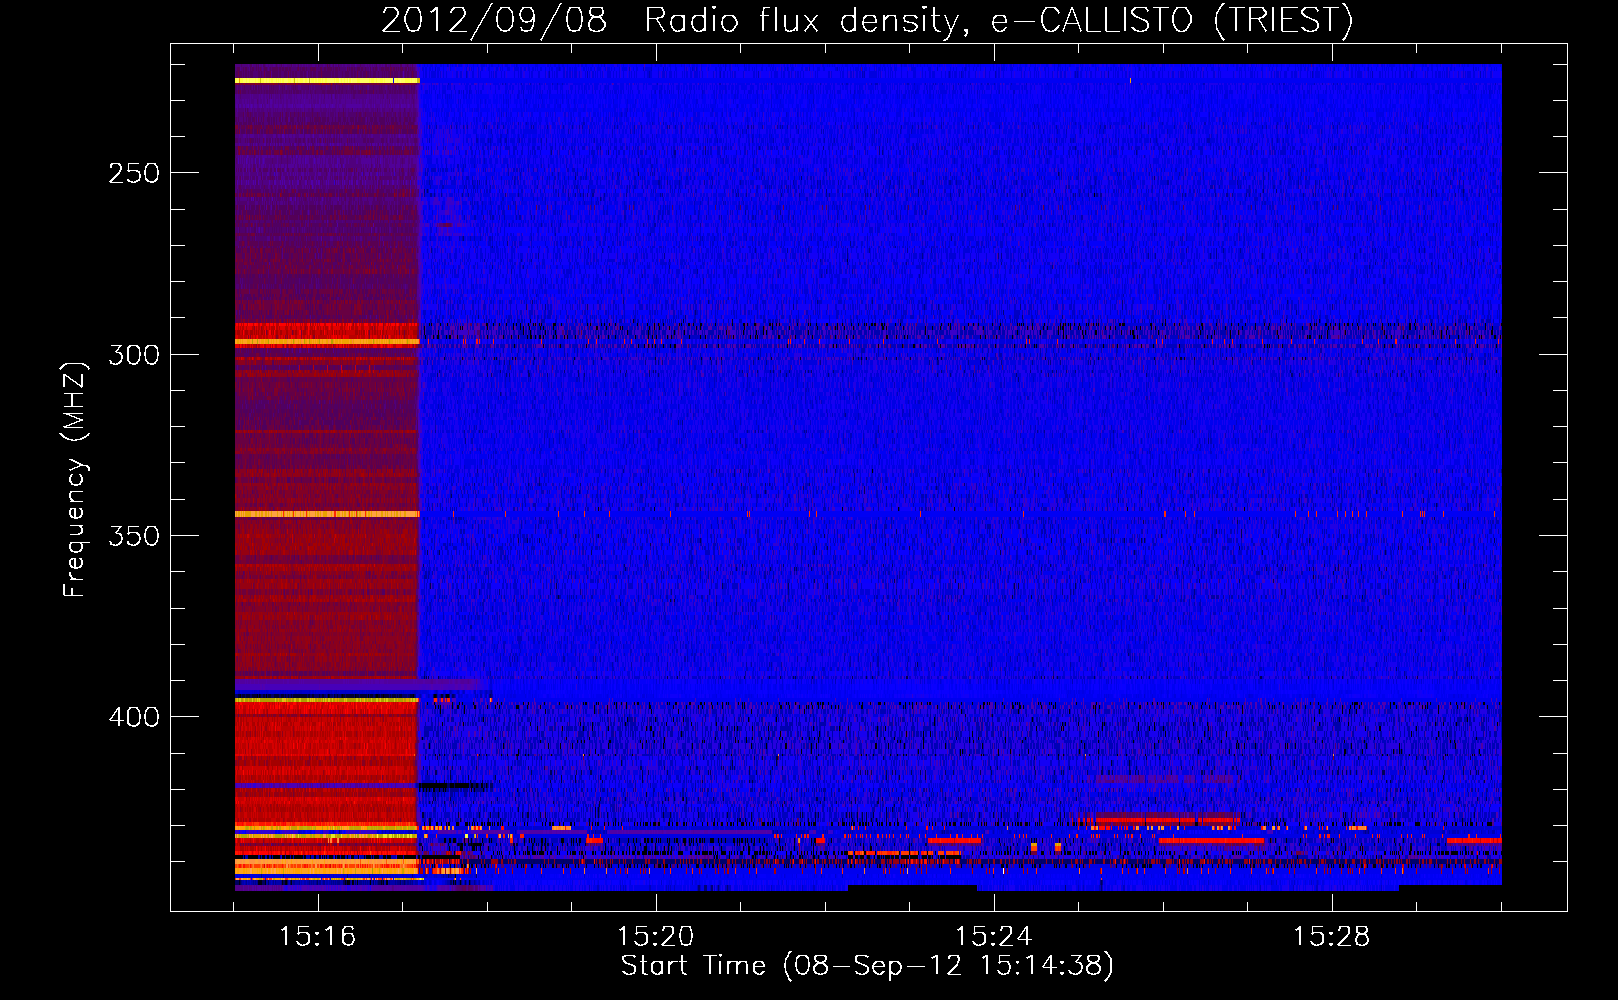The image size is (1618, 1000).
Task: Click the 15:20 time tick label
Action: (655, 936)
